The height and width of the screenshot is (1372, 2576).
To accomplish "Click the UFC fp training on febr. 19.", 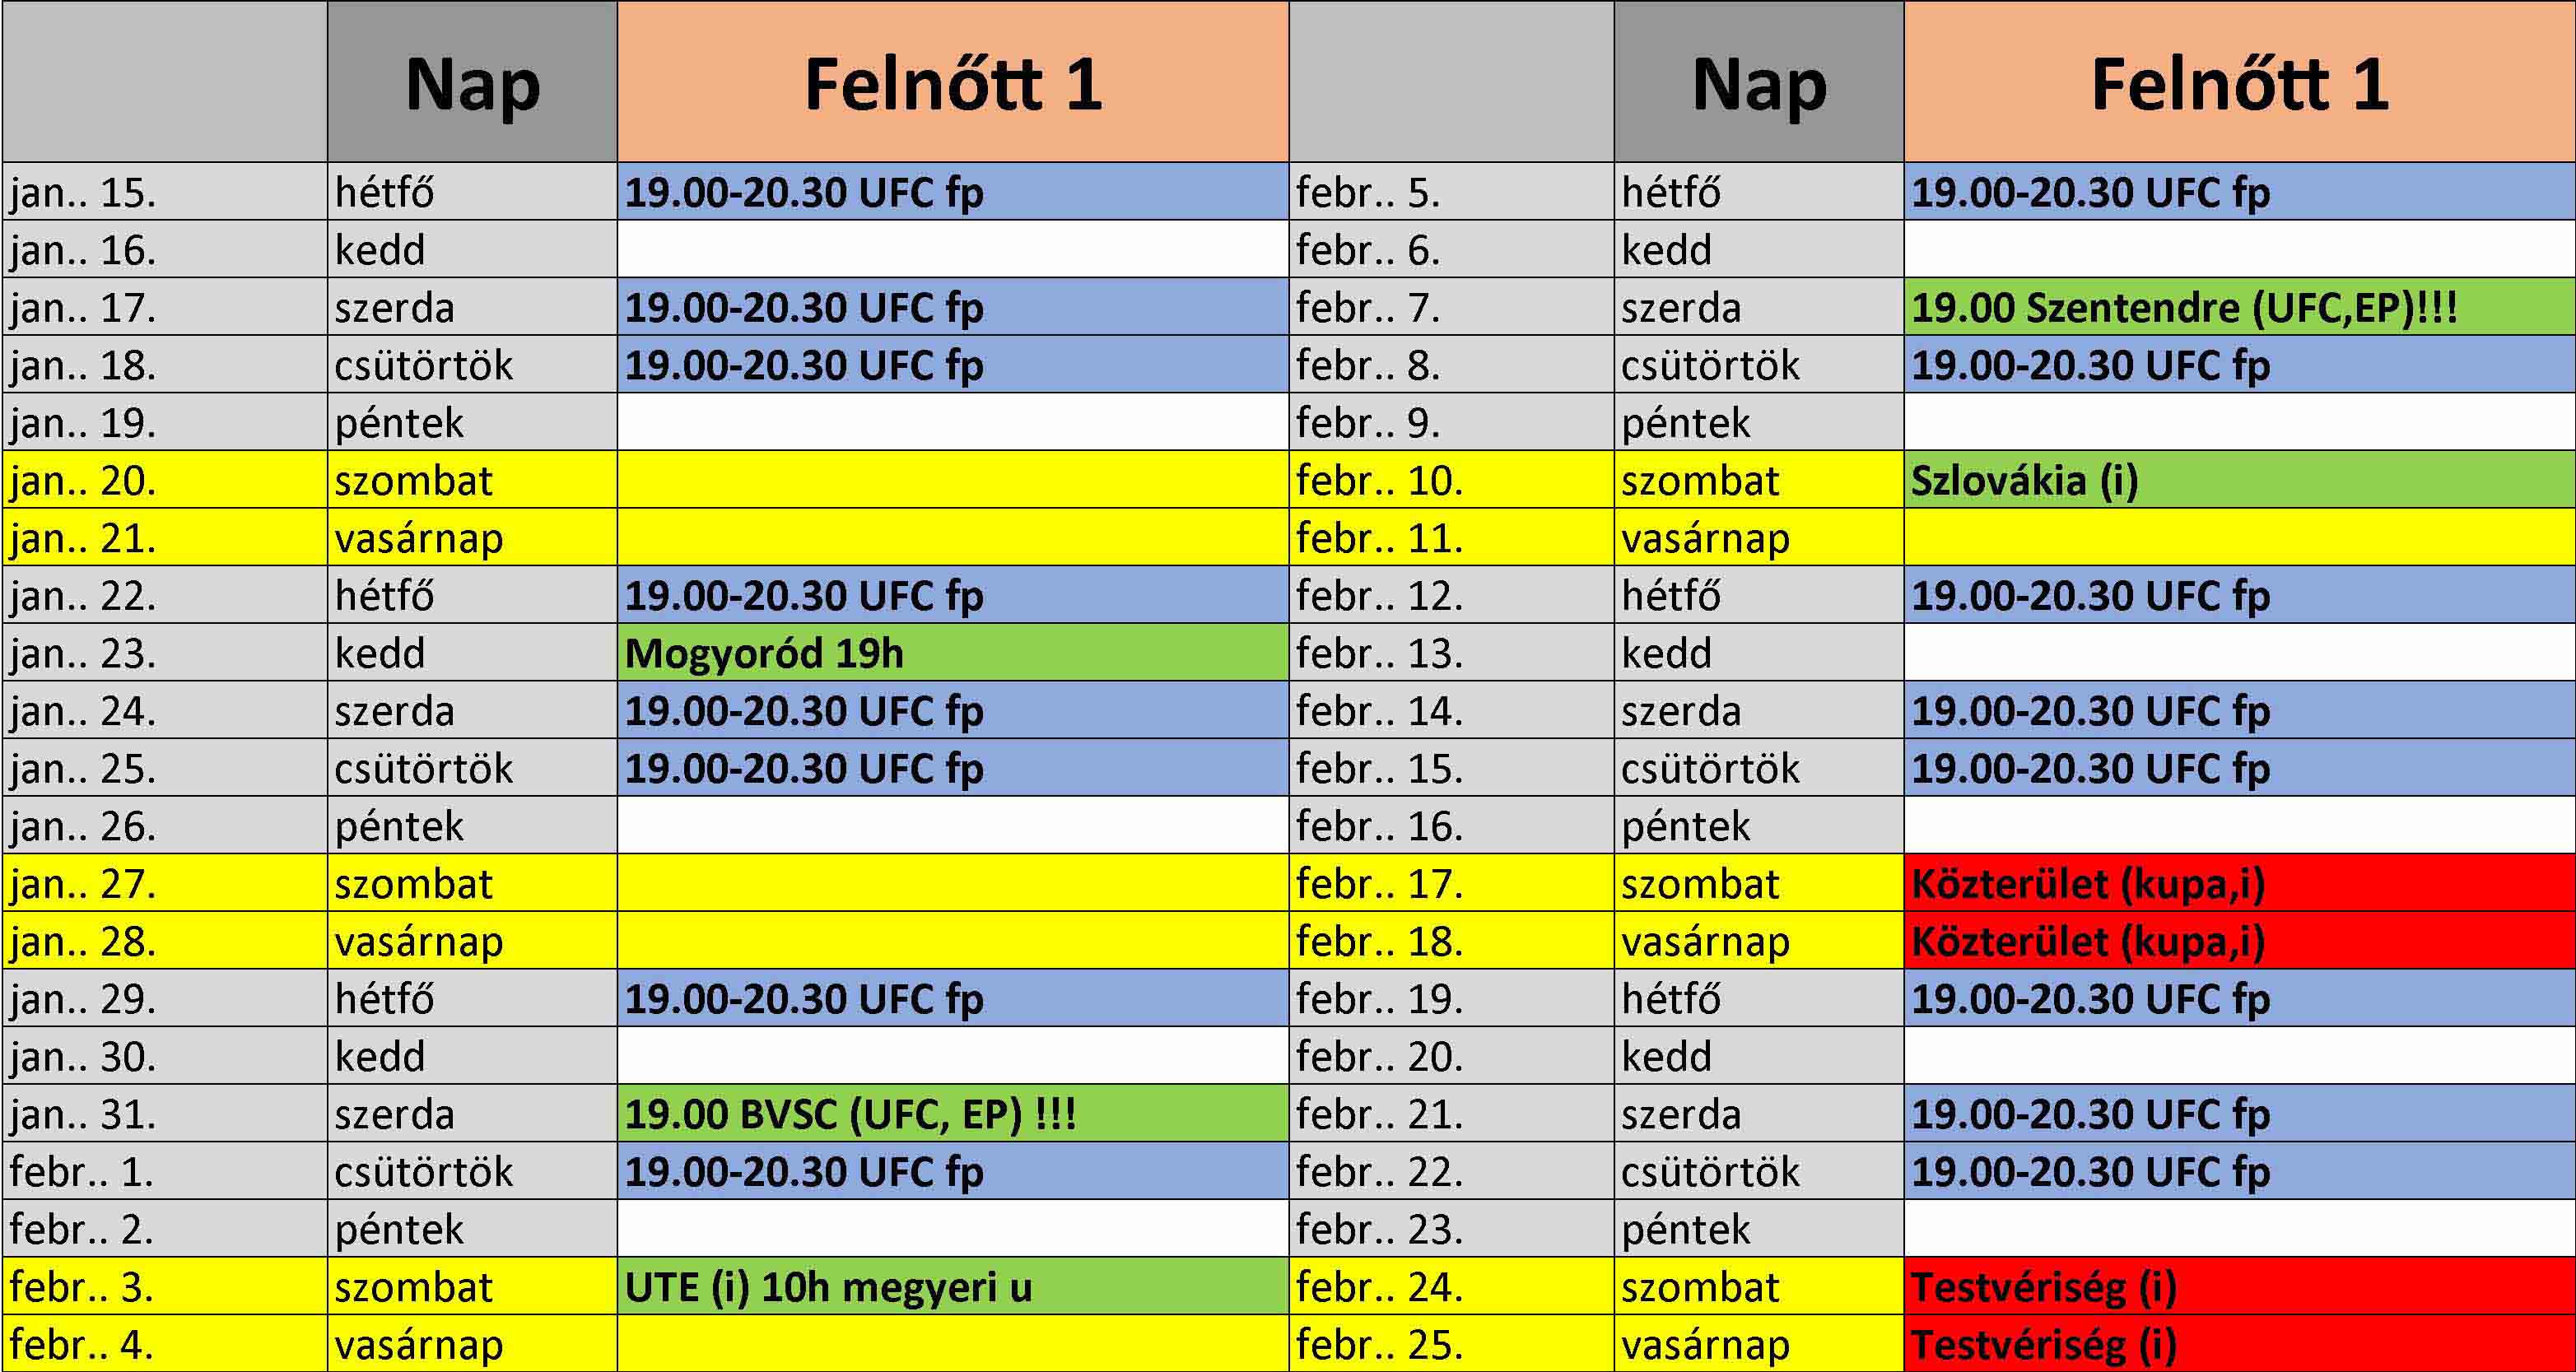I will pos(2238,999).
